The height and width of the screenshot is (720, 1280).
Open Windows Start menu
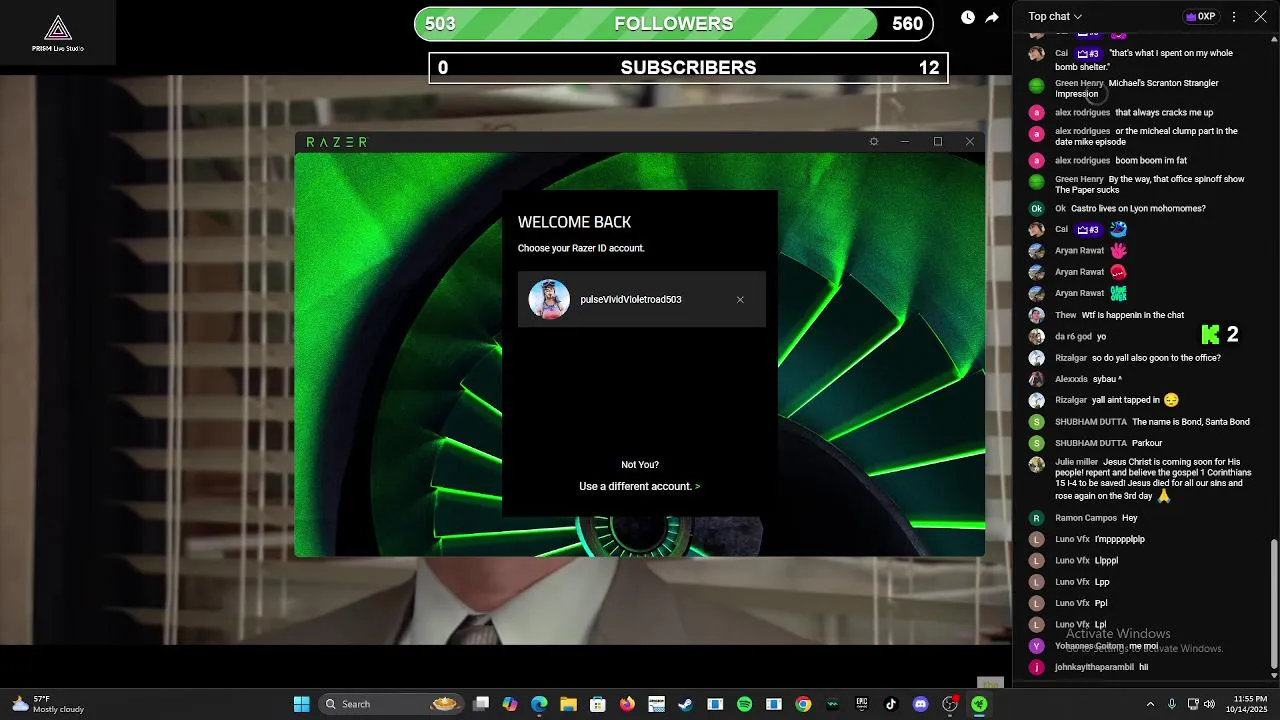pyautogui.click(x=302, y=704)
